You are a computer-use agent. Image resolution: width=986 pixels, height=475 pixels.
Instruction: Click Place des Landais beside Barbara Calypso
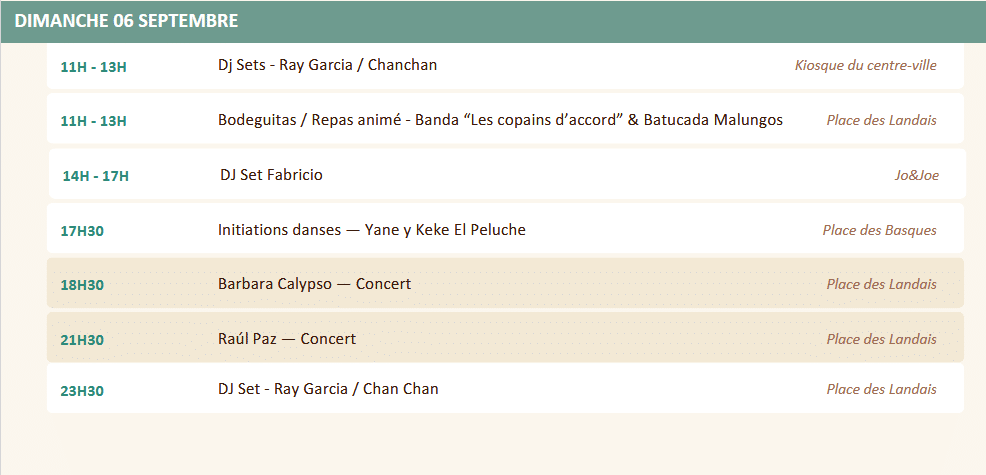tap(881, 284)
